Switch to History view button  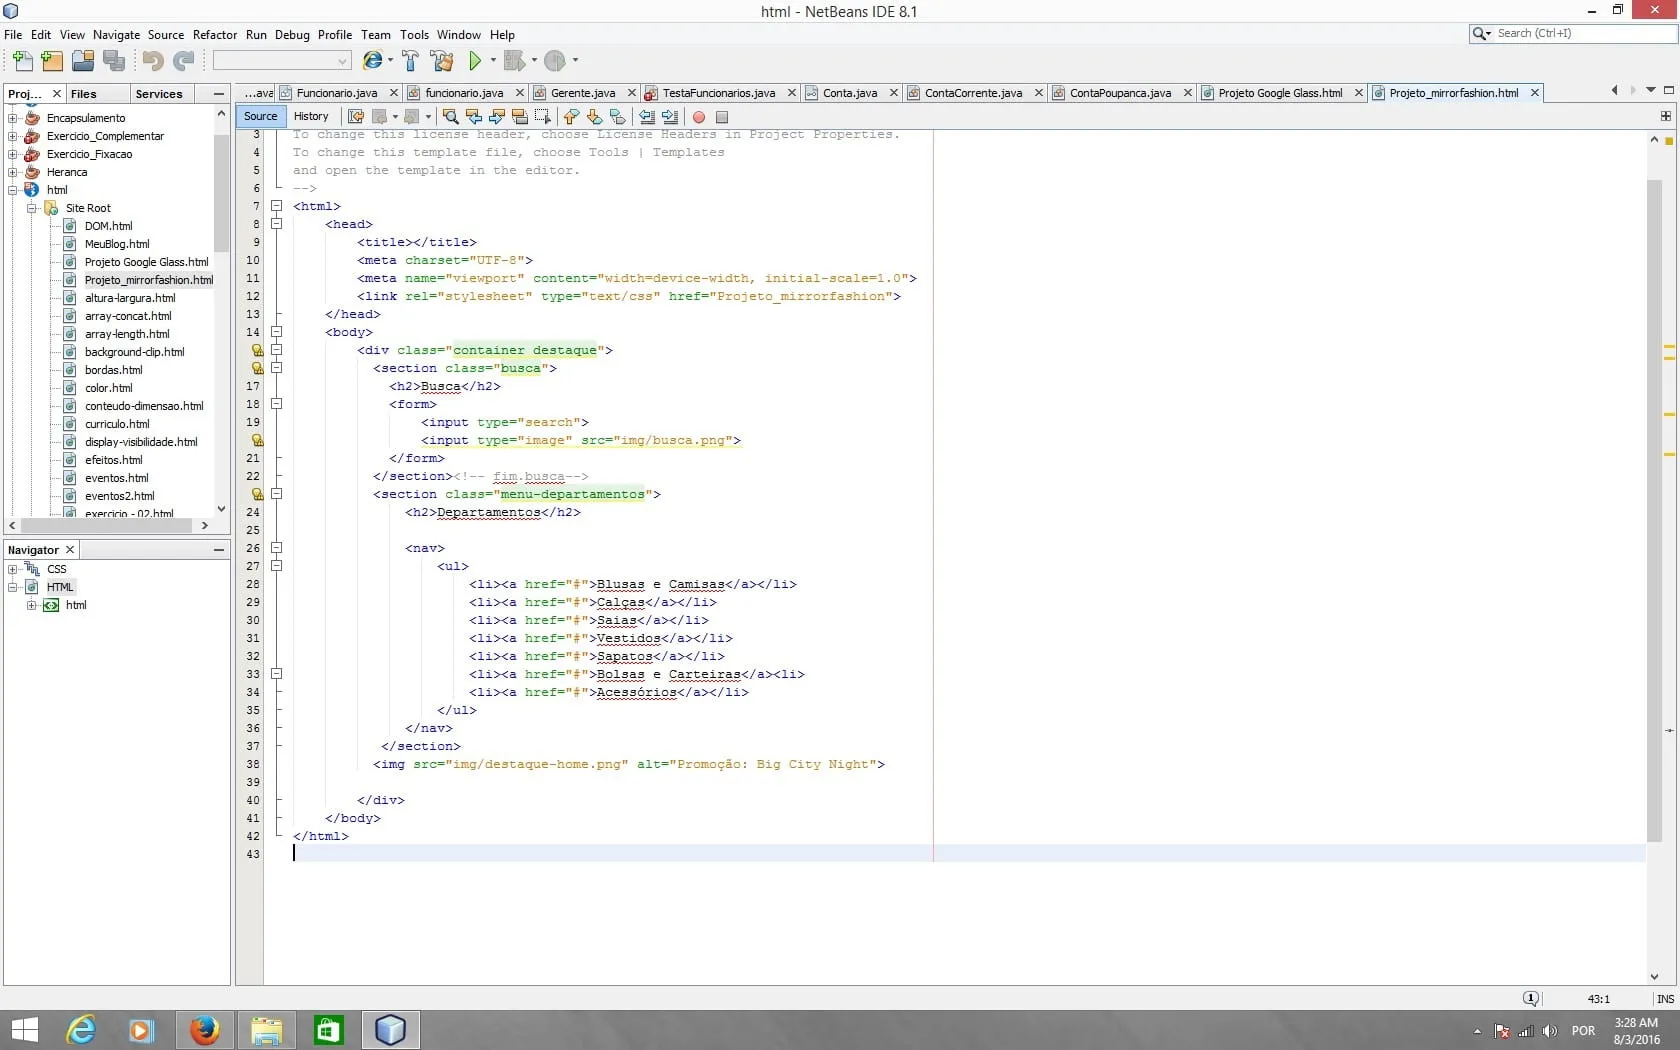(x=311, y=117)
